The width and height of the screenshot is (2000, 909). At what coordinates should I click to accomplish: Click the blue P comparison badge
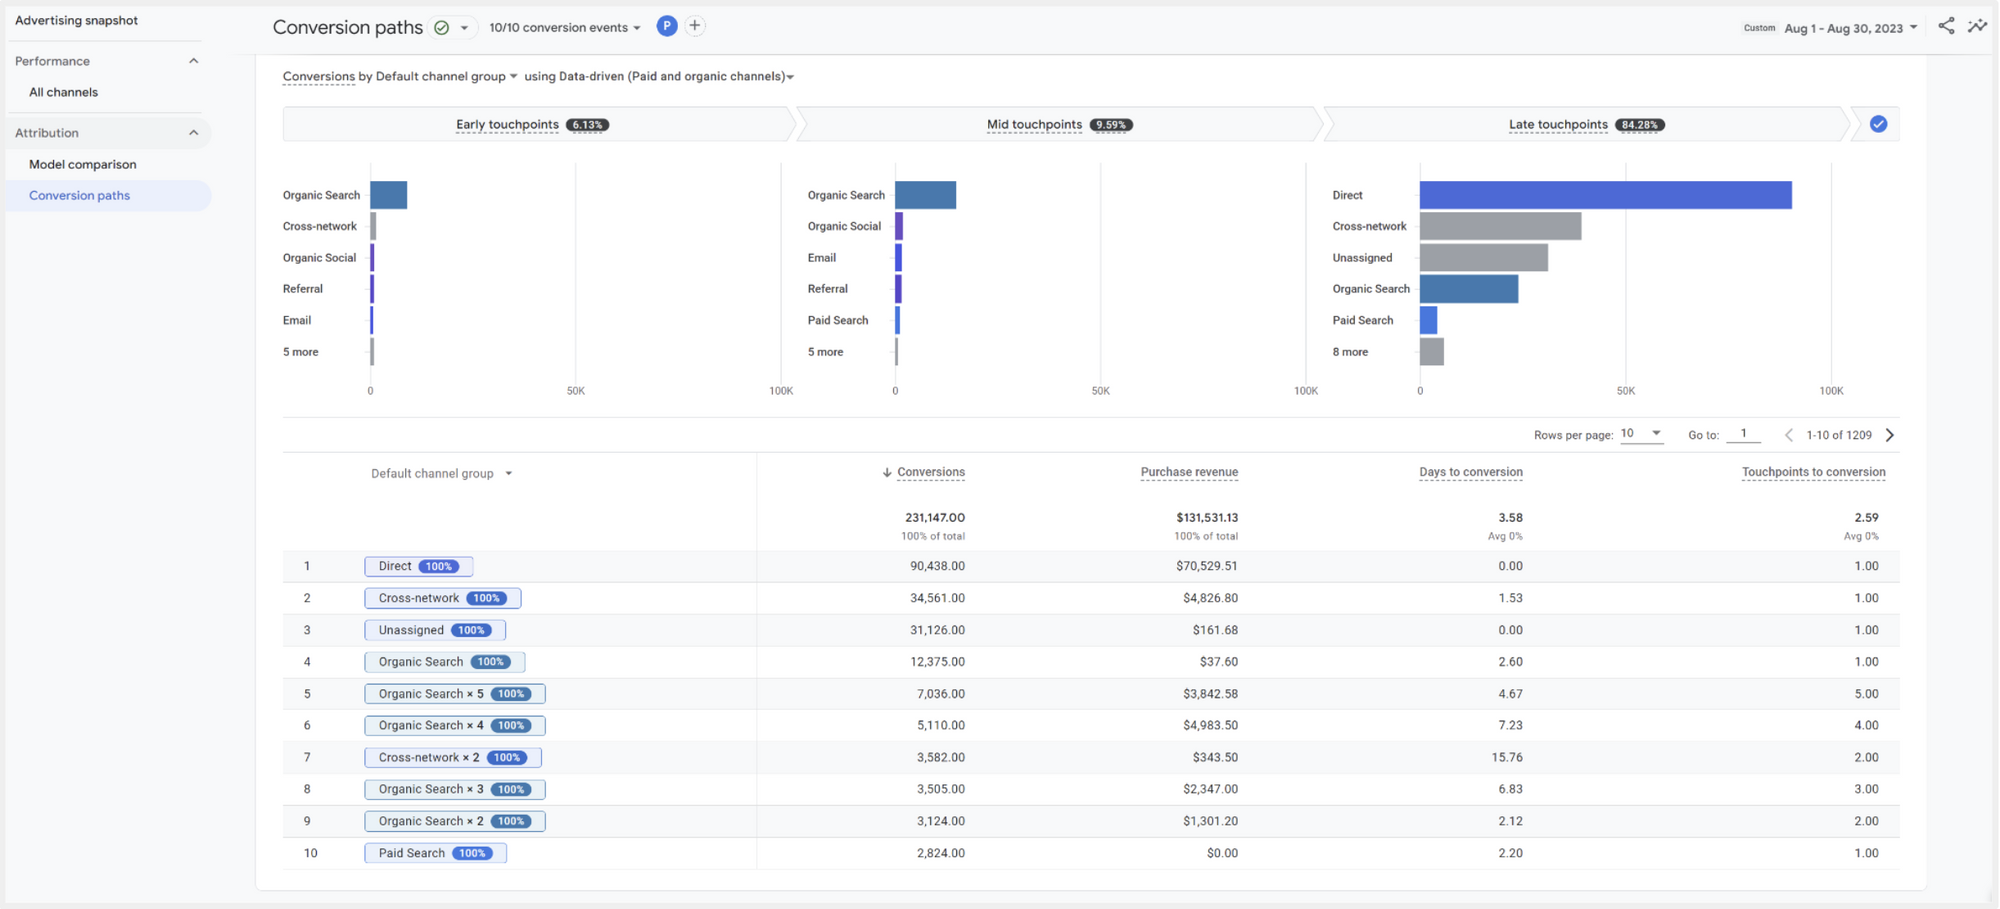[667, 27]
